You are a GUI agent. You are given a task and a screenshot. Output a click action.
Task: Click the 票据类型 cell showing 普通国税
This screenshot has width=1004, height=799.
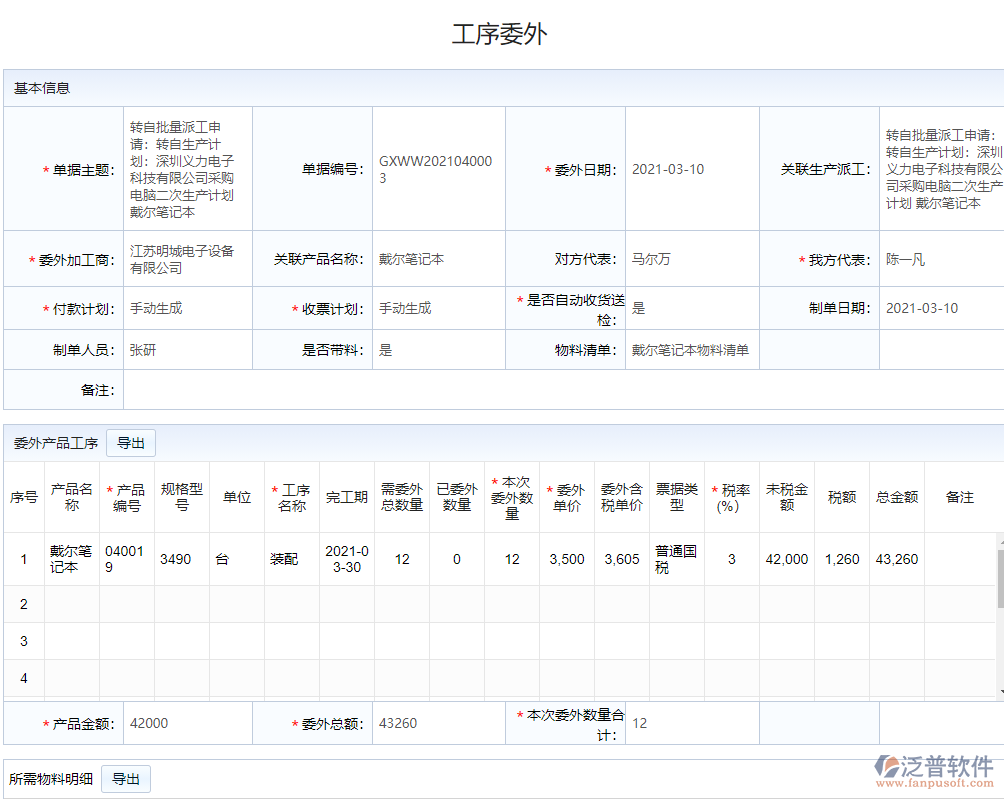point(677,559)
